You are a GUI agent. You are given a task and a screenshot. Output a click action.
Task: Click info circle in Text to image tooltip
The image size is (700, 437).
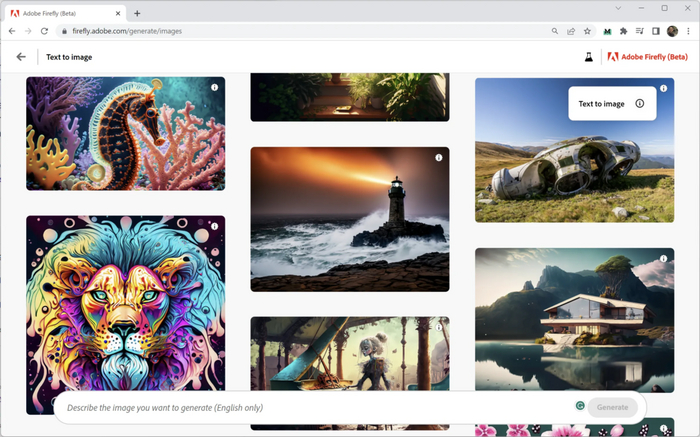point(640,104)
